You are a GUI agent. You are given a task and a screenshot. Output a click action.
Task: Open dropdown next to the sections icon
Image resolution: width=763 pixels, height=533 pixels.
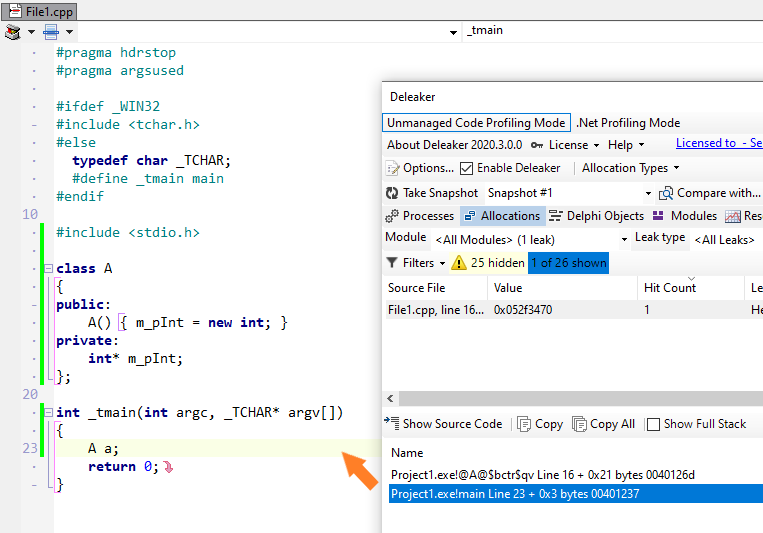(70, 32)
